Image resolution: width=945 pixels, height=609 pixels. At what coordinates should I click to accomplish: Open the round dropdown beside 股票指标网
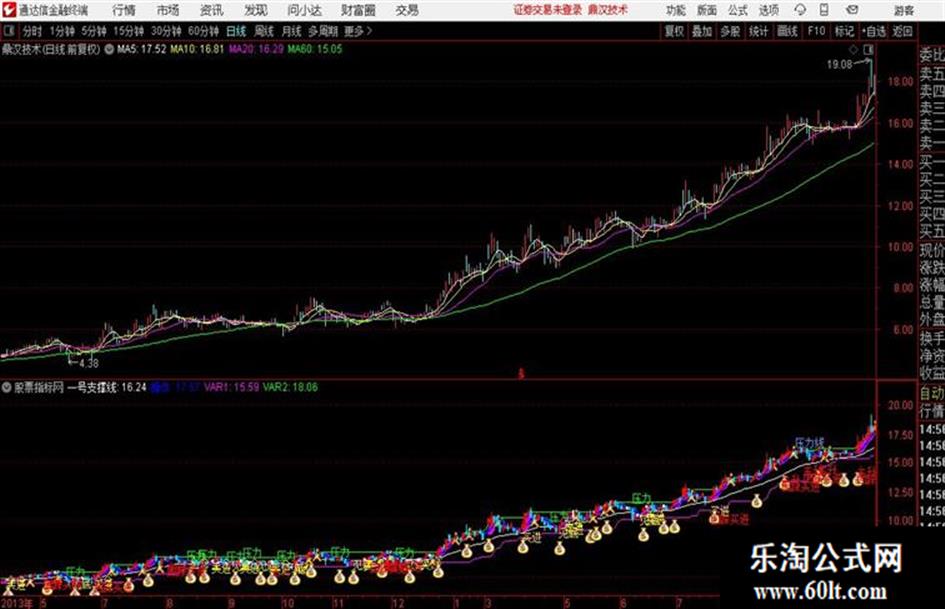[x=7, y=387]
